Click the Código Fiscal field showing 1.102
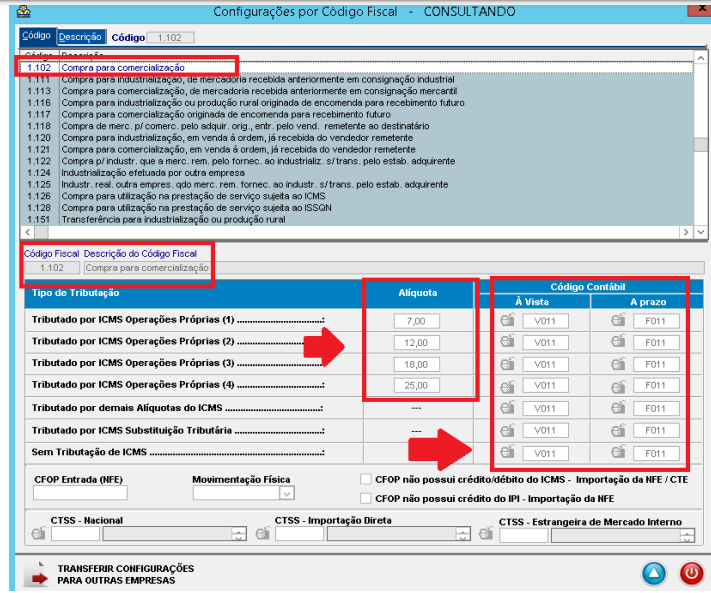The image size is (711, 593). [52, 267]
